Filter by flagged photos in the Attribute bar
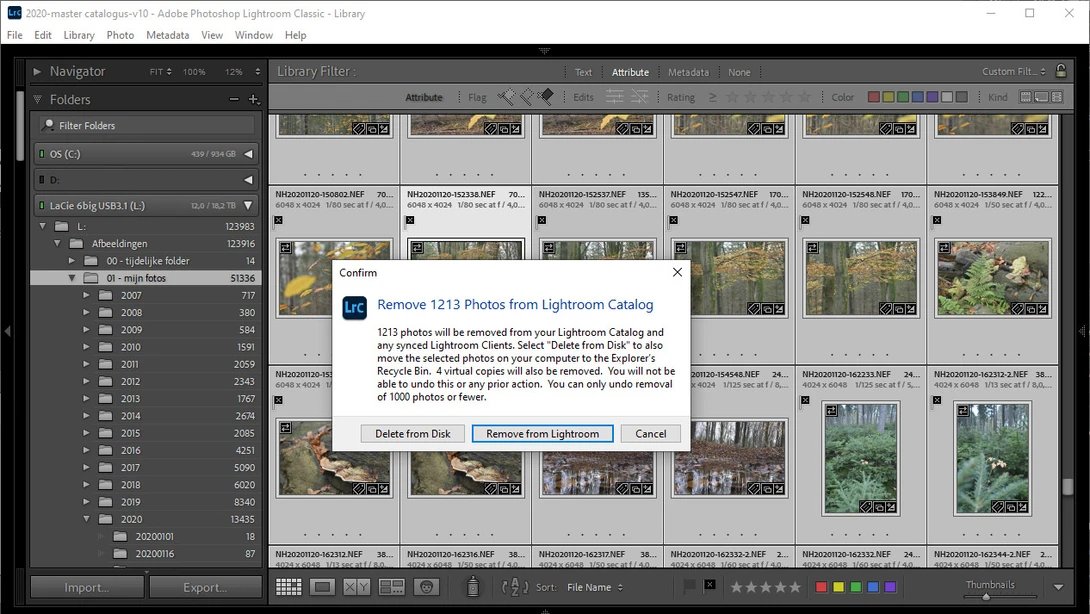 [506, 97]
